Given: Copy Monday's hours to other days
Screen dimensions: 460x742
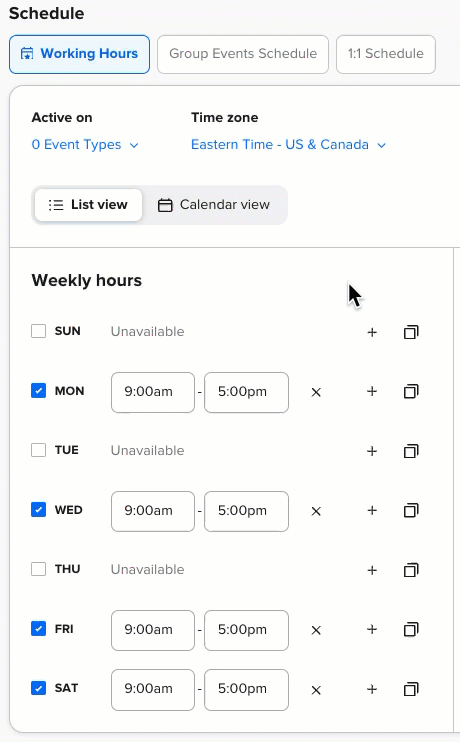Looking at the screenshot, I should coord(411,392).
